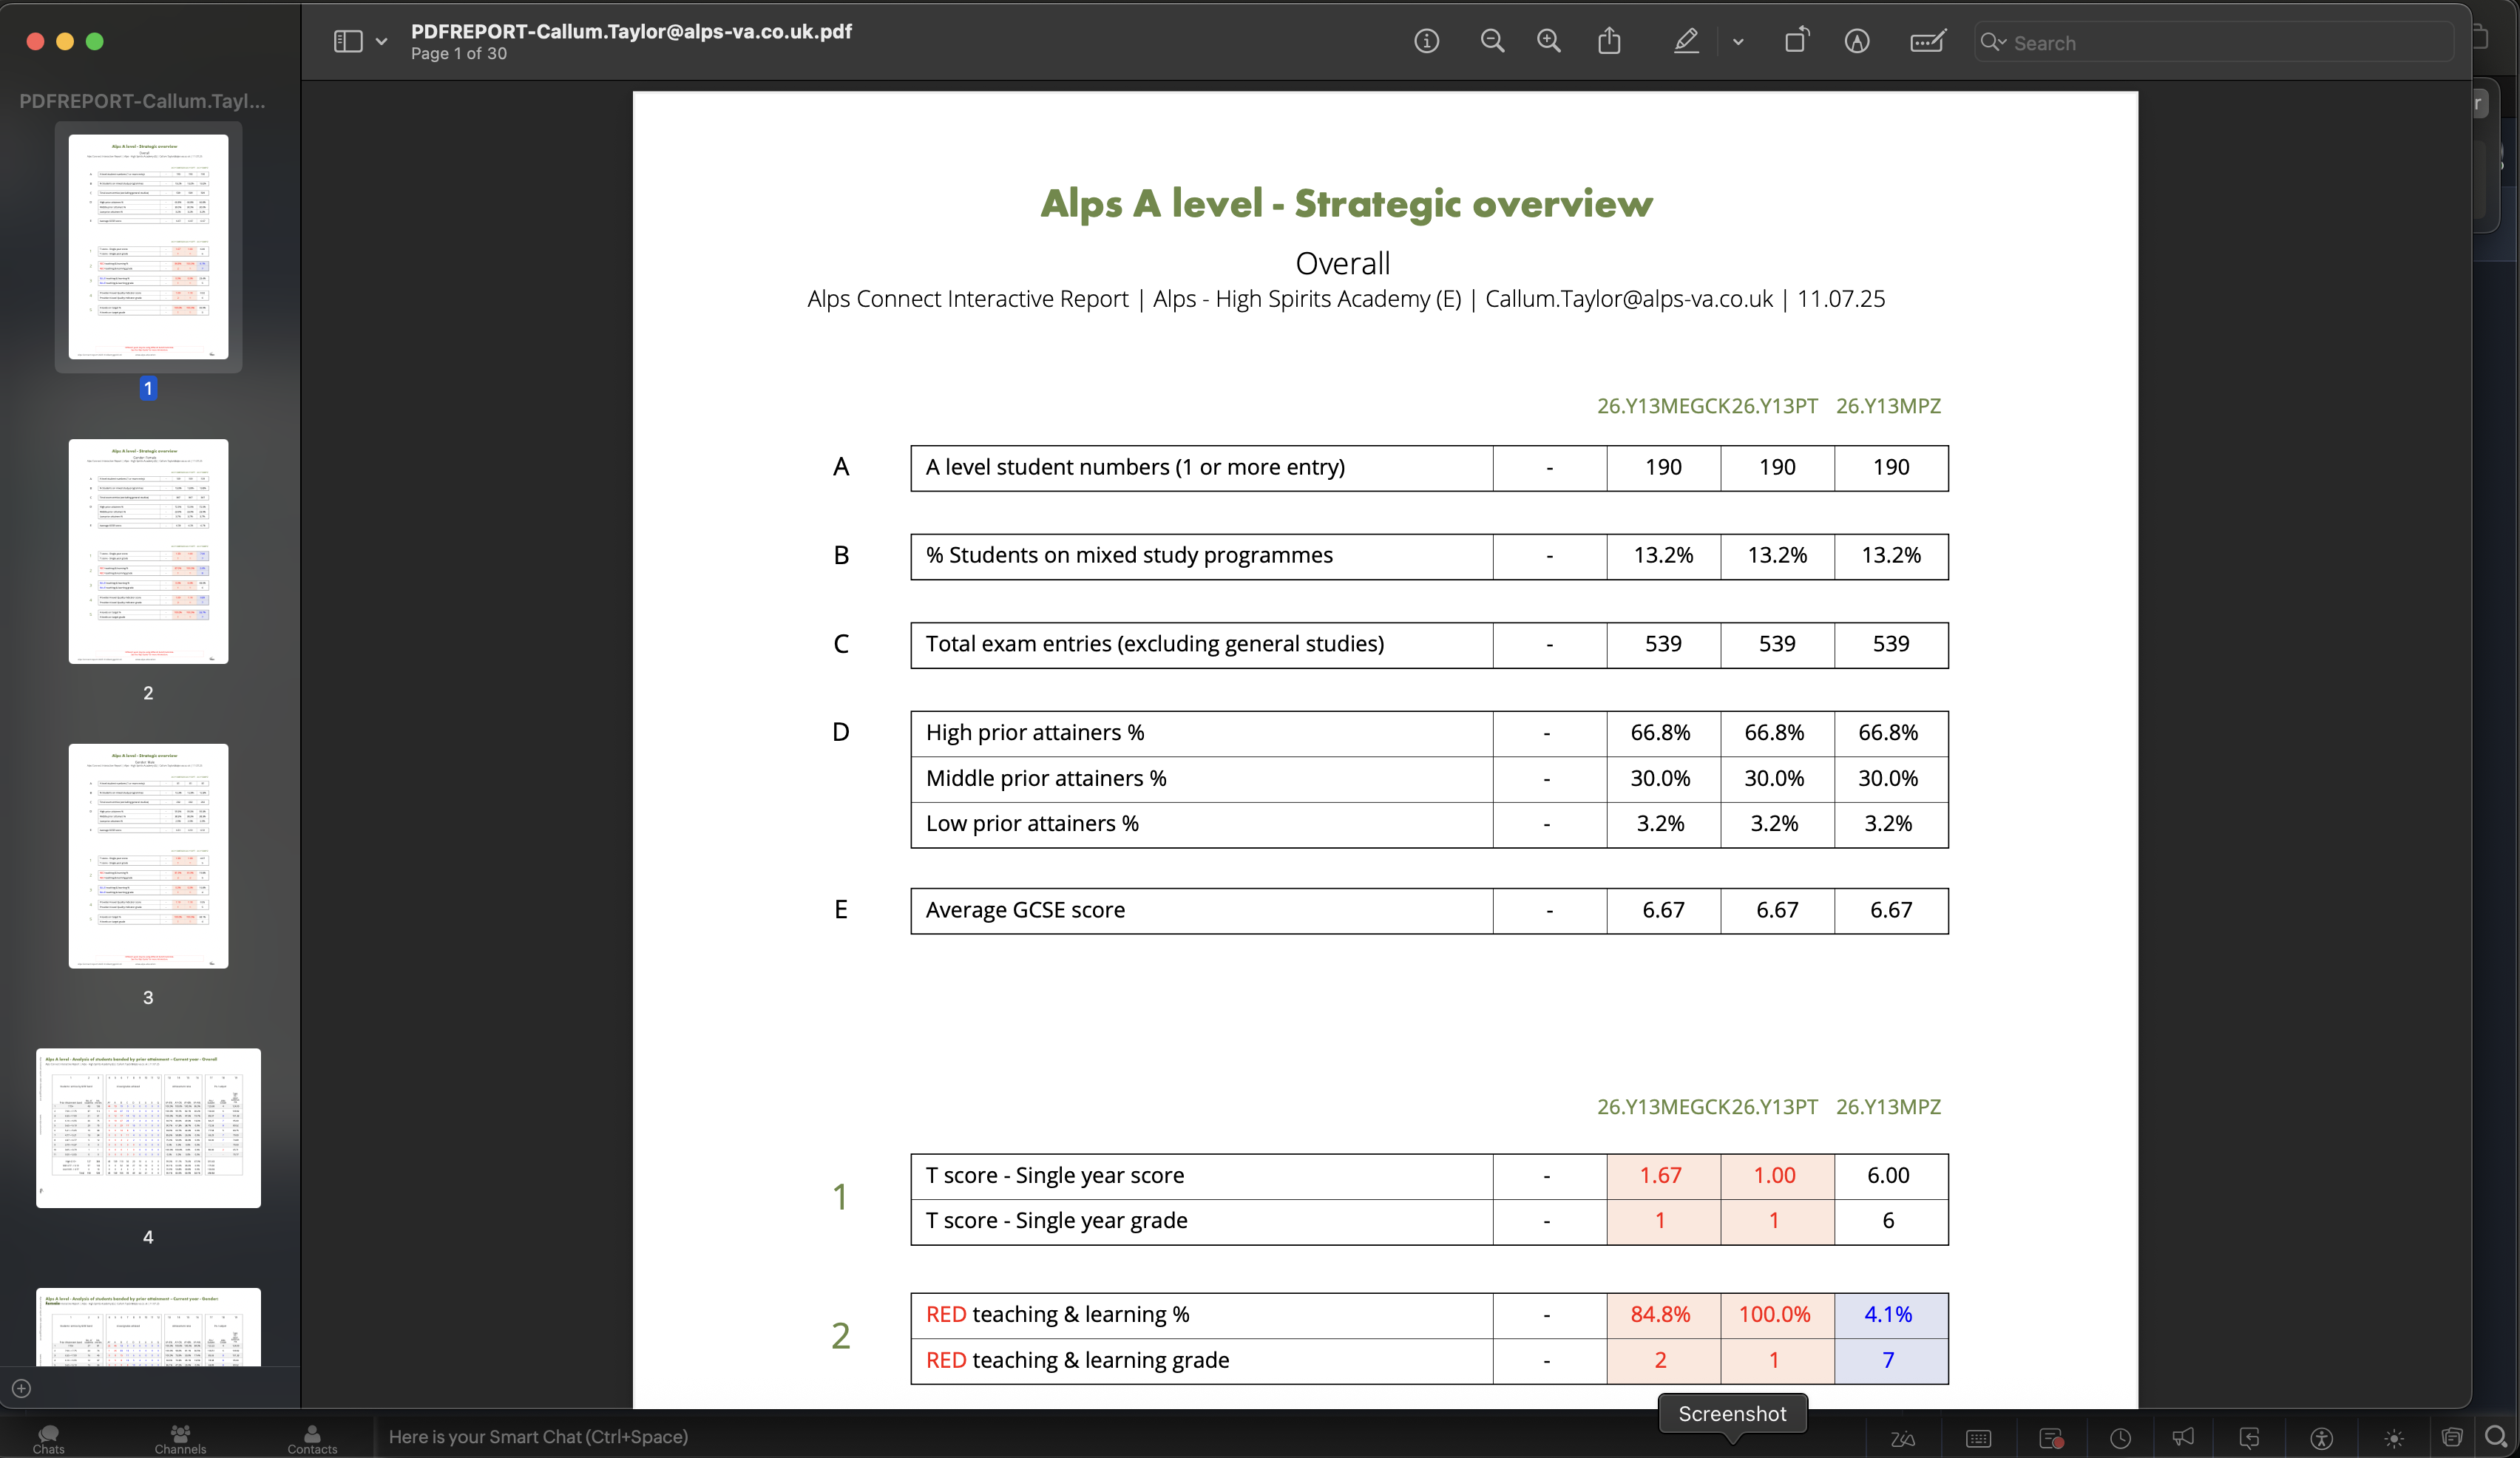Open the form filling tool
Viewport: 2520px width, 1458px height.
1927,41
